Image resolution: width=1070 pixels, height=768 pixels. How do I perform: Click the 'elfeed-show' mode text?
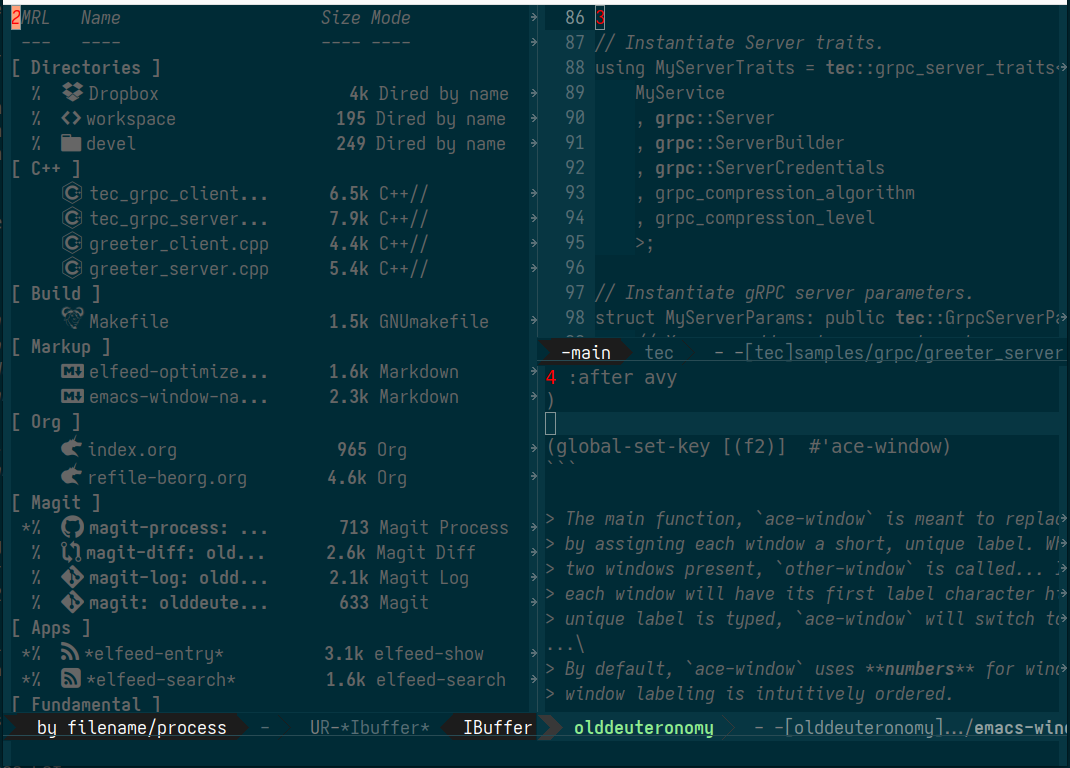(x=429, y=653)
